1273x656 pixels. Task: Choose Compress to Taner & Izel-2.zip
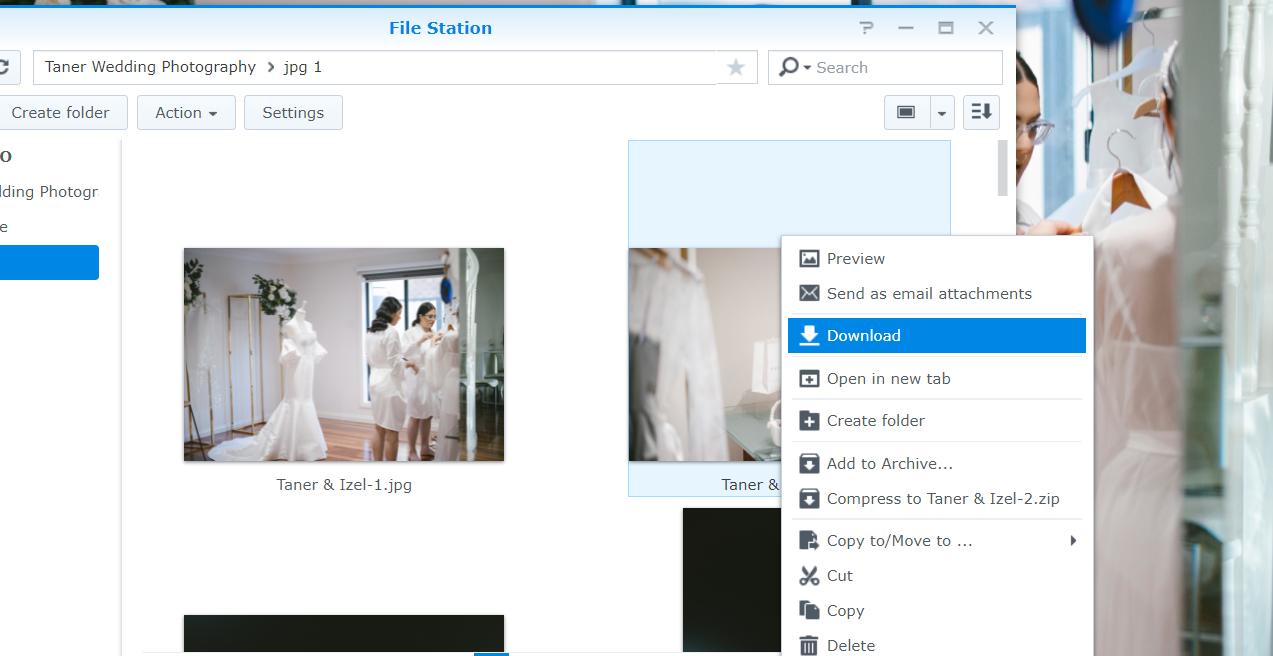(x=942, y=499)
